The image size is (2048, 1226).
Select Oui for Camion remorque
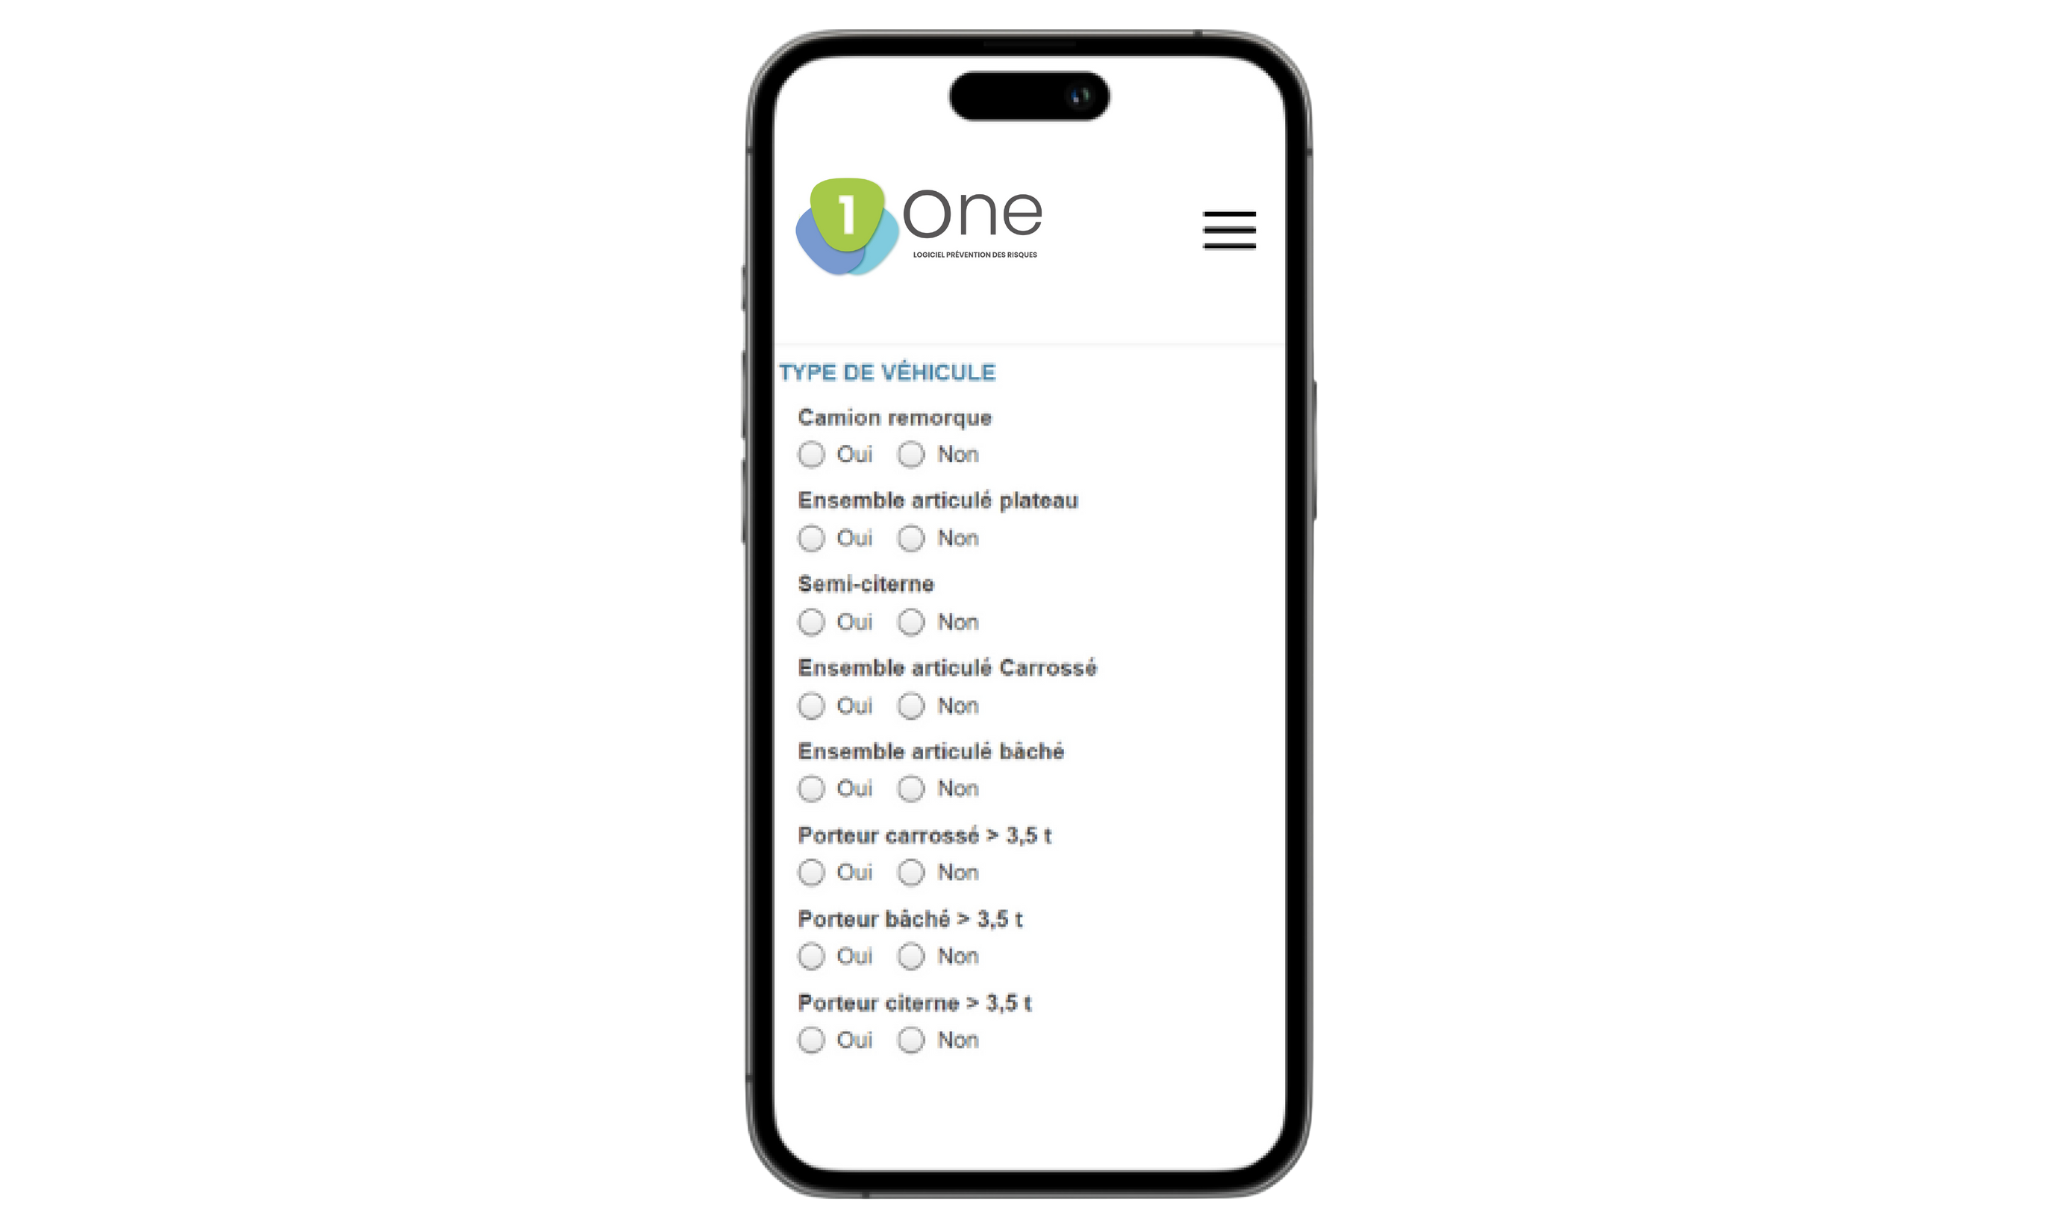[810, 454]
